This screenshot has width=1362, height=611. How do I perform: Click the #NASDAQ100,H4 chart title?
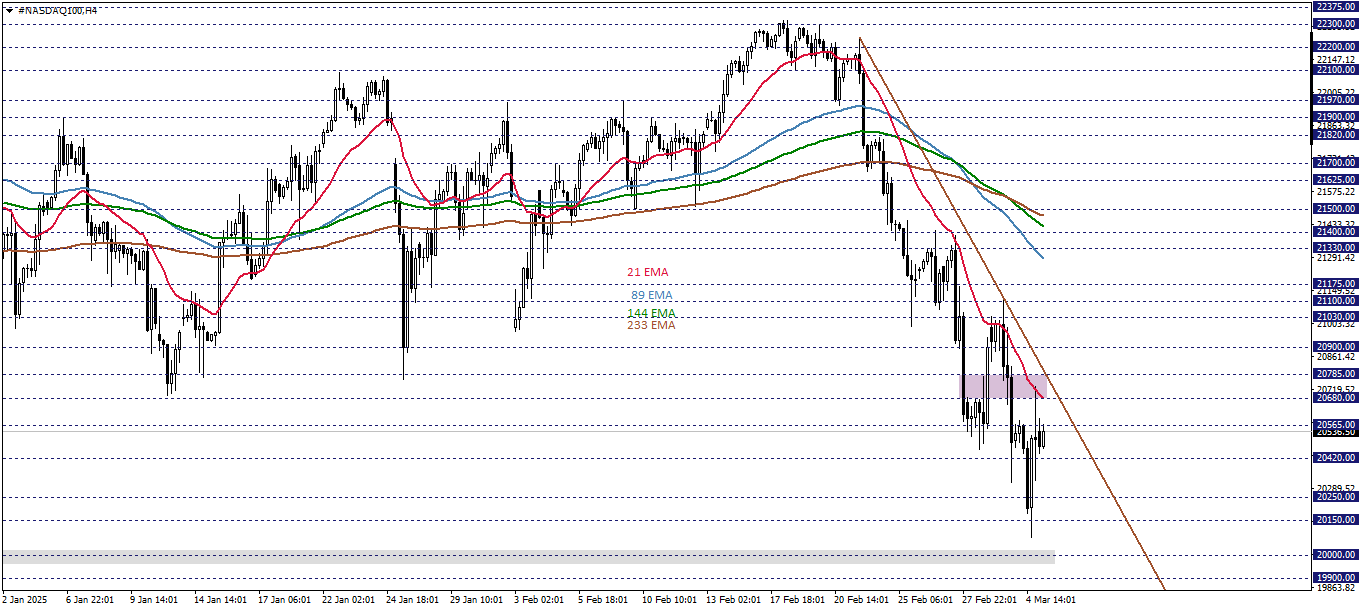57,9
